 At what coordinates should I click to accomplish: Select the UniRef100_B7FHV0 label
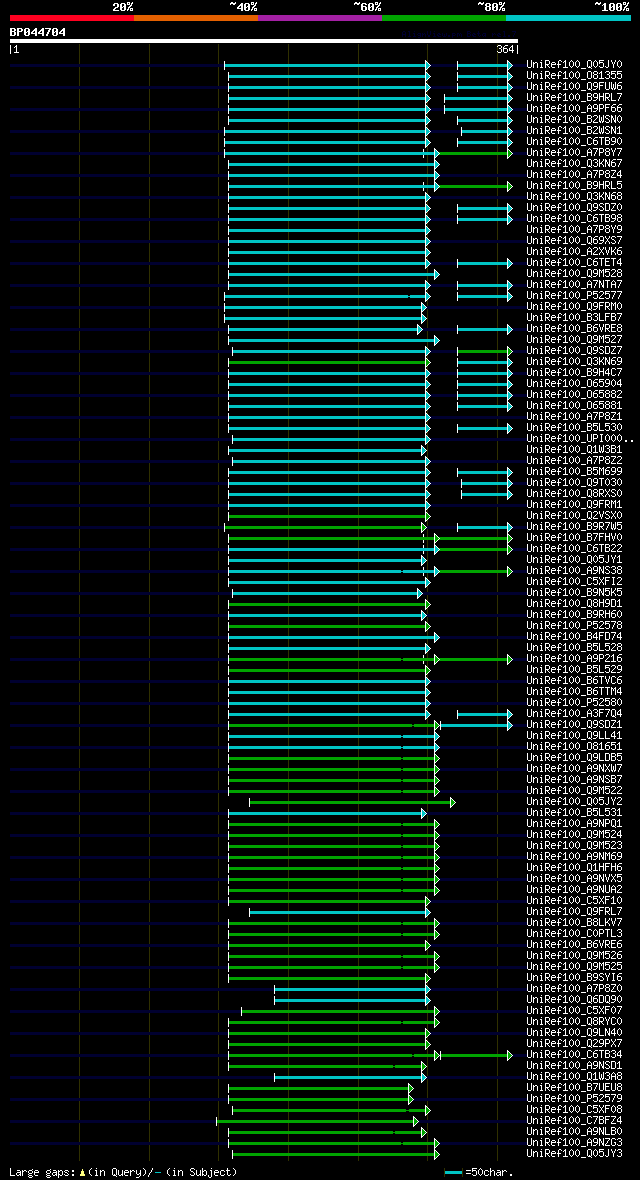(574, 537)
